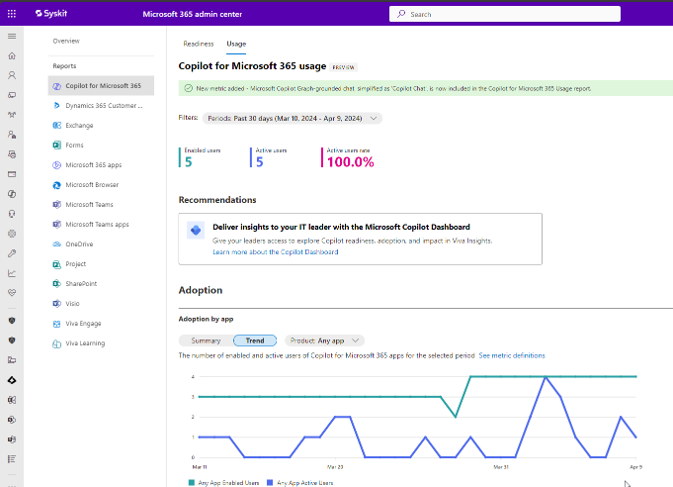The width and height of the screenshot is (673, 487).
Task: Open the Setup wrench icon in the rail
Action: (12, 254)
